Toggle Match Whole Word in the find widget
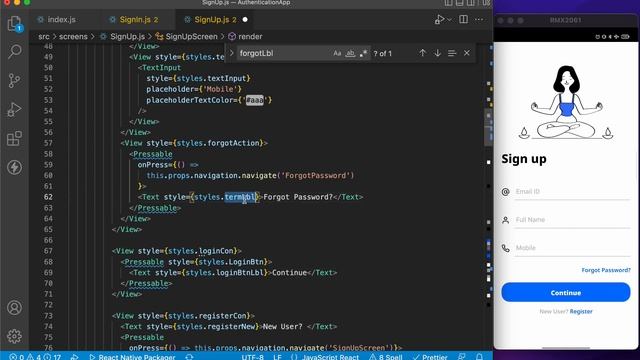 click(350, 53)
